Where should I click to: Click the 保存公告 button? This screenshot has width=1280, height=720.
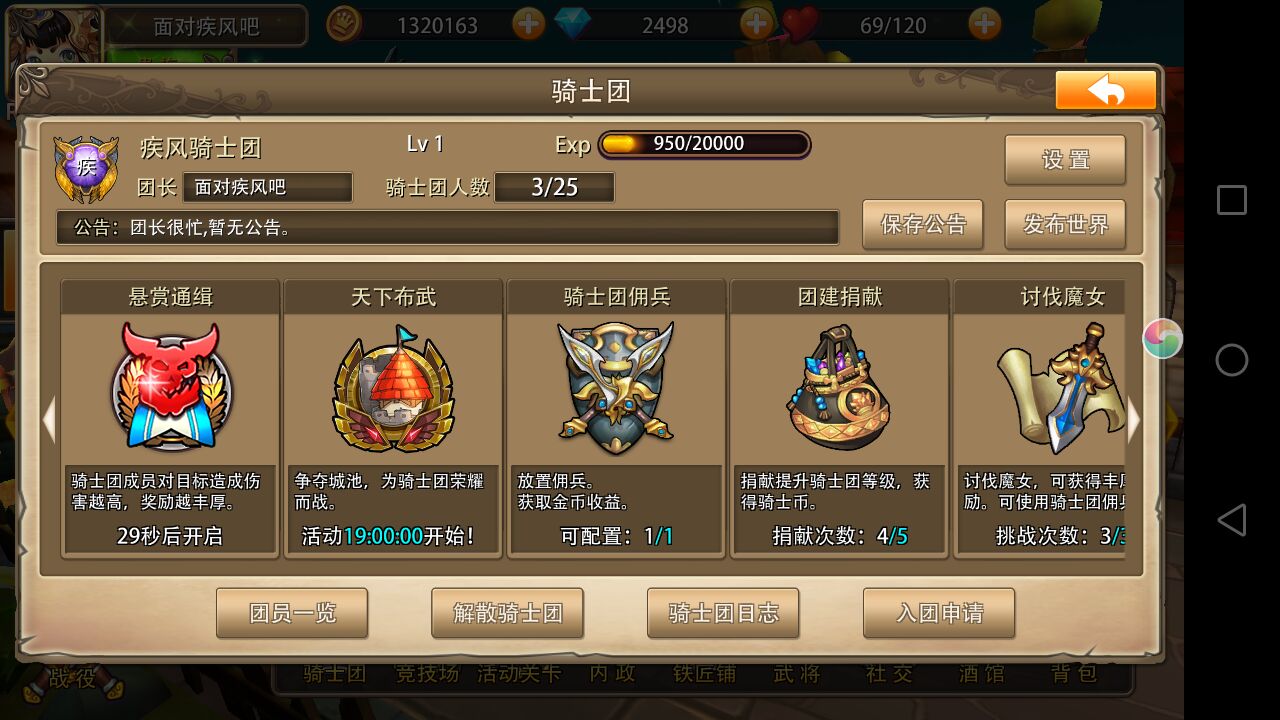923,224
